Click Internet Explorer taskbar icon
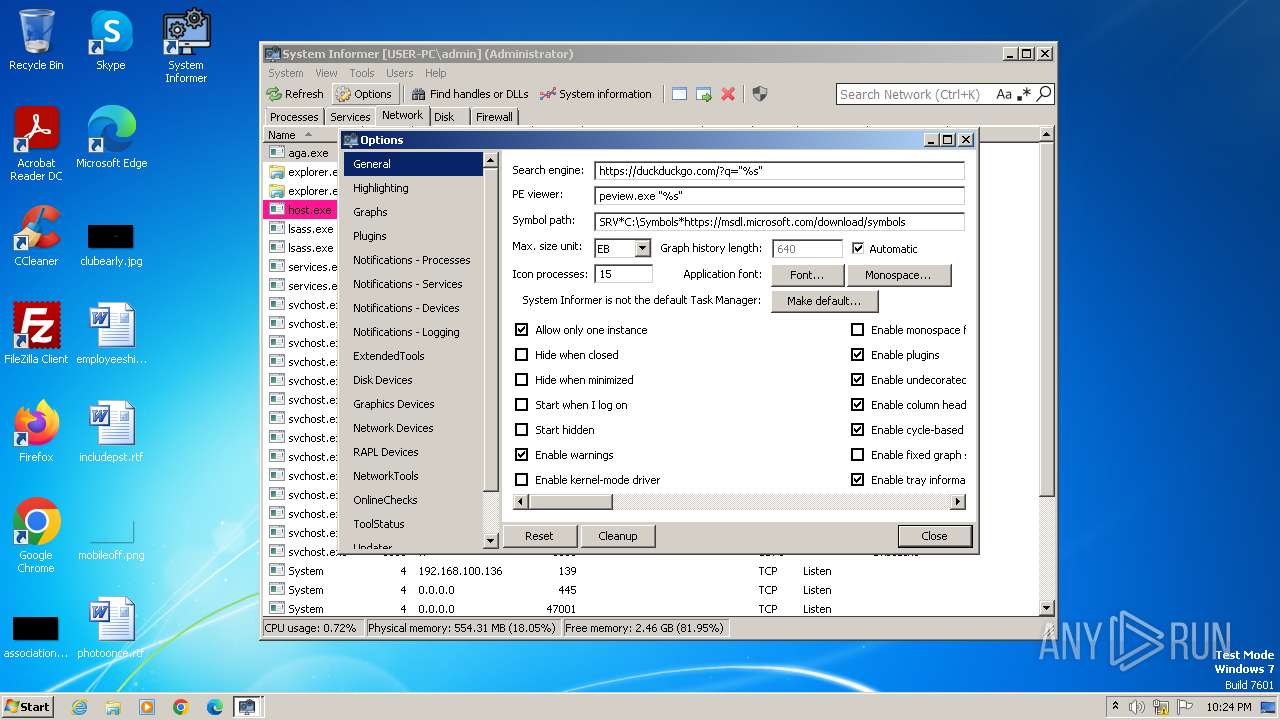Screen dimensions: 1280x720 point(79,707)
